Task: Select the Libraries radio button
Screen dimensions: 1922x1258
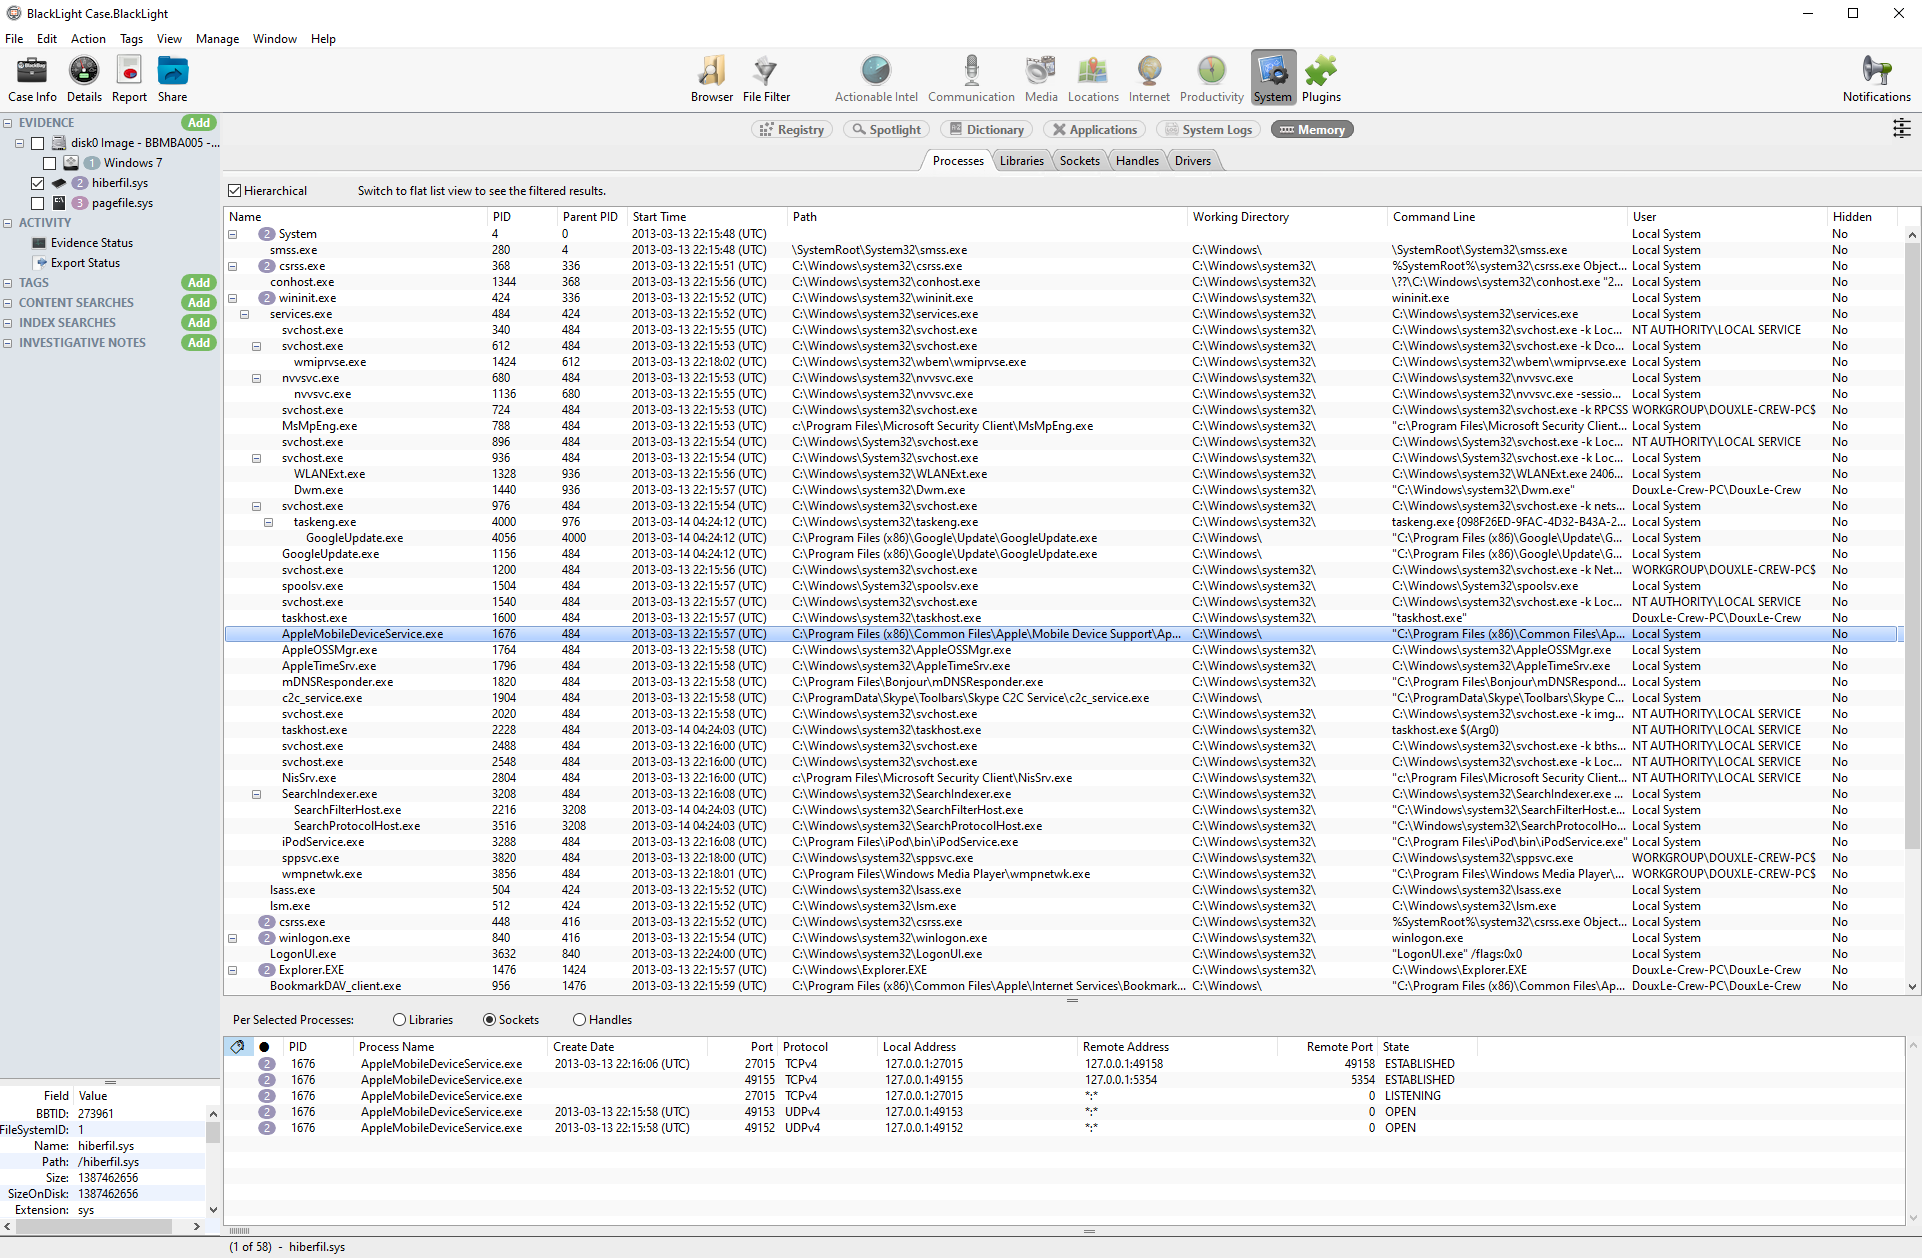Action: click(399, 1020)
